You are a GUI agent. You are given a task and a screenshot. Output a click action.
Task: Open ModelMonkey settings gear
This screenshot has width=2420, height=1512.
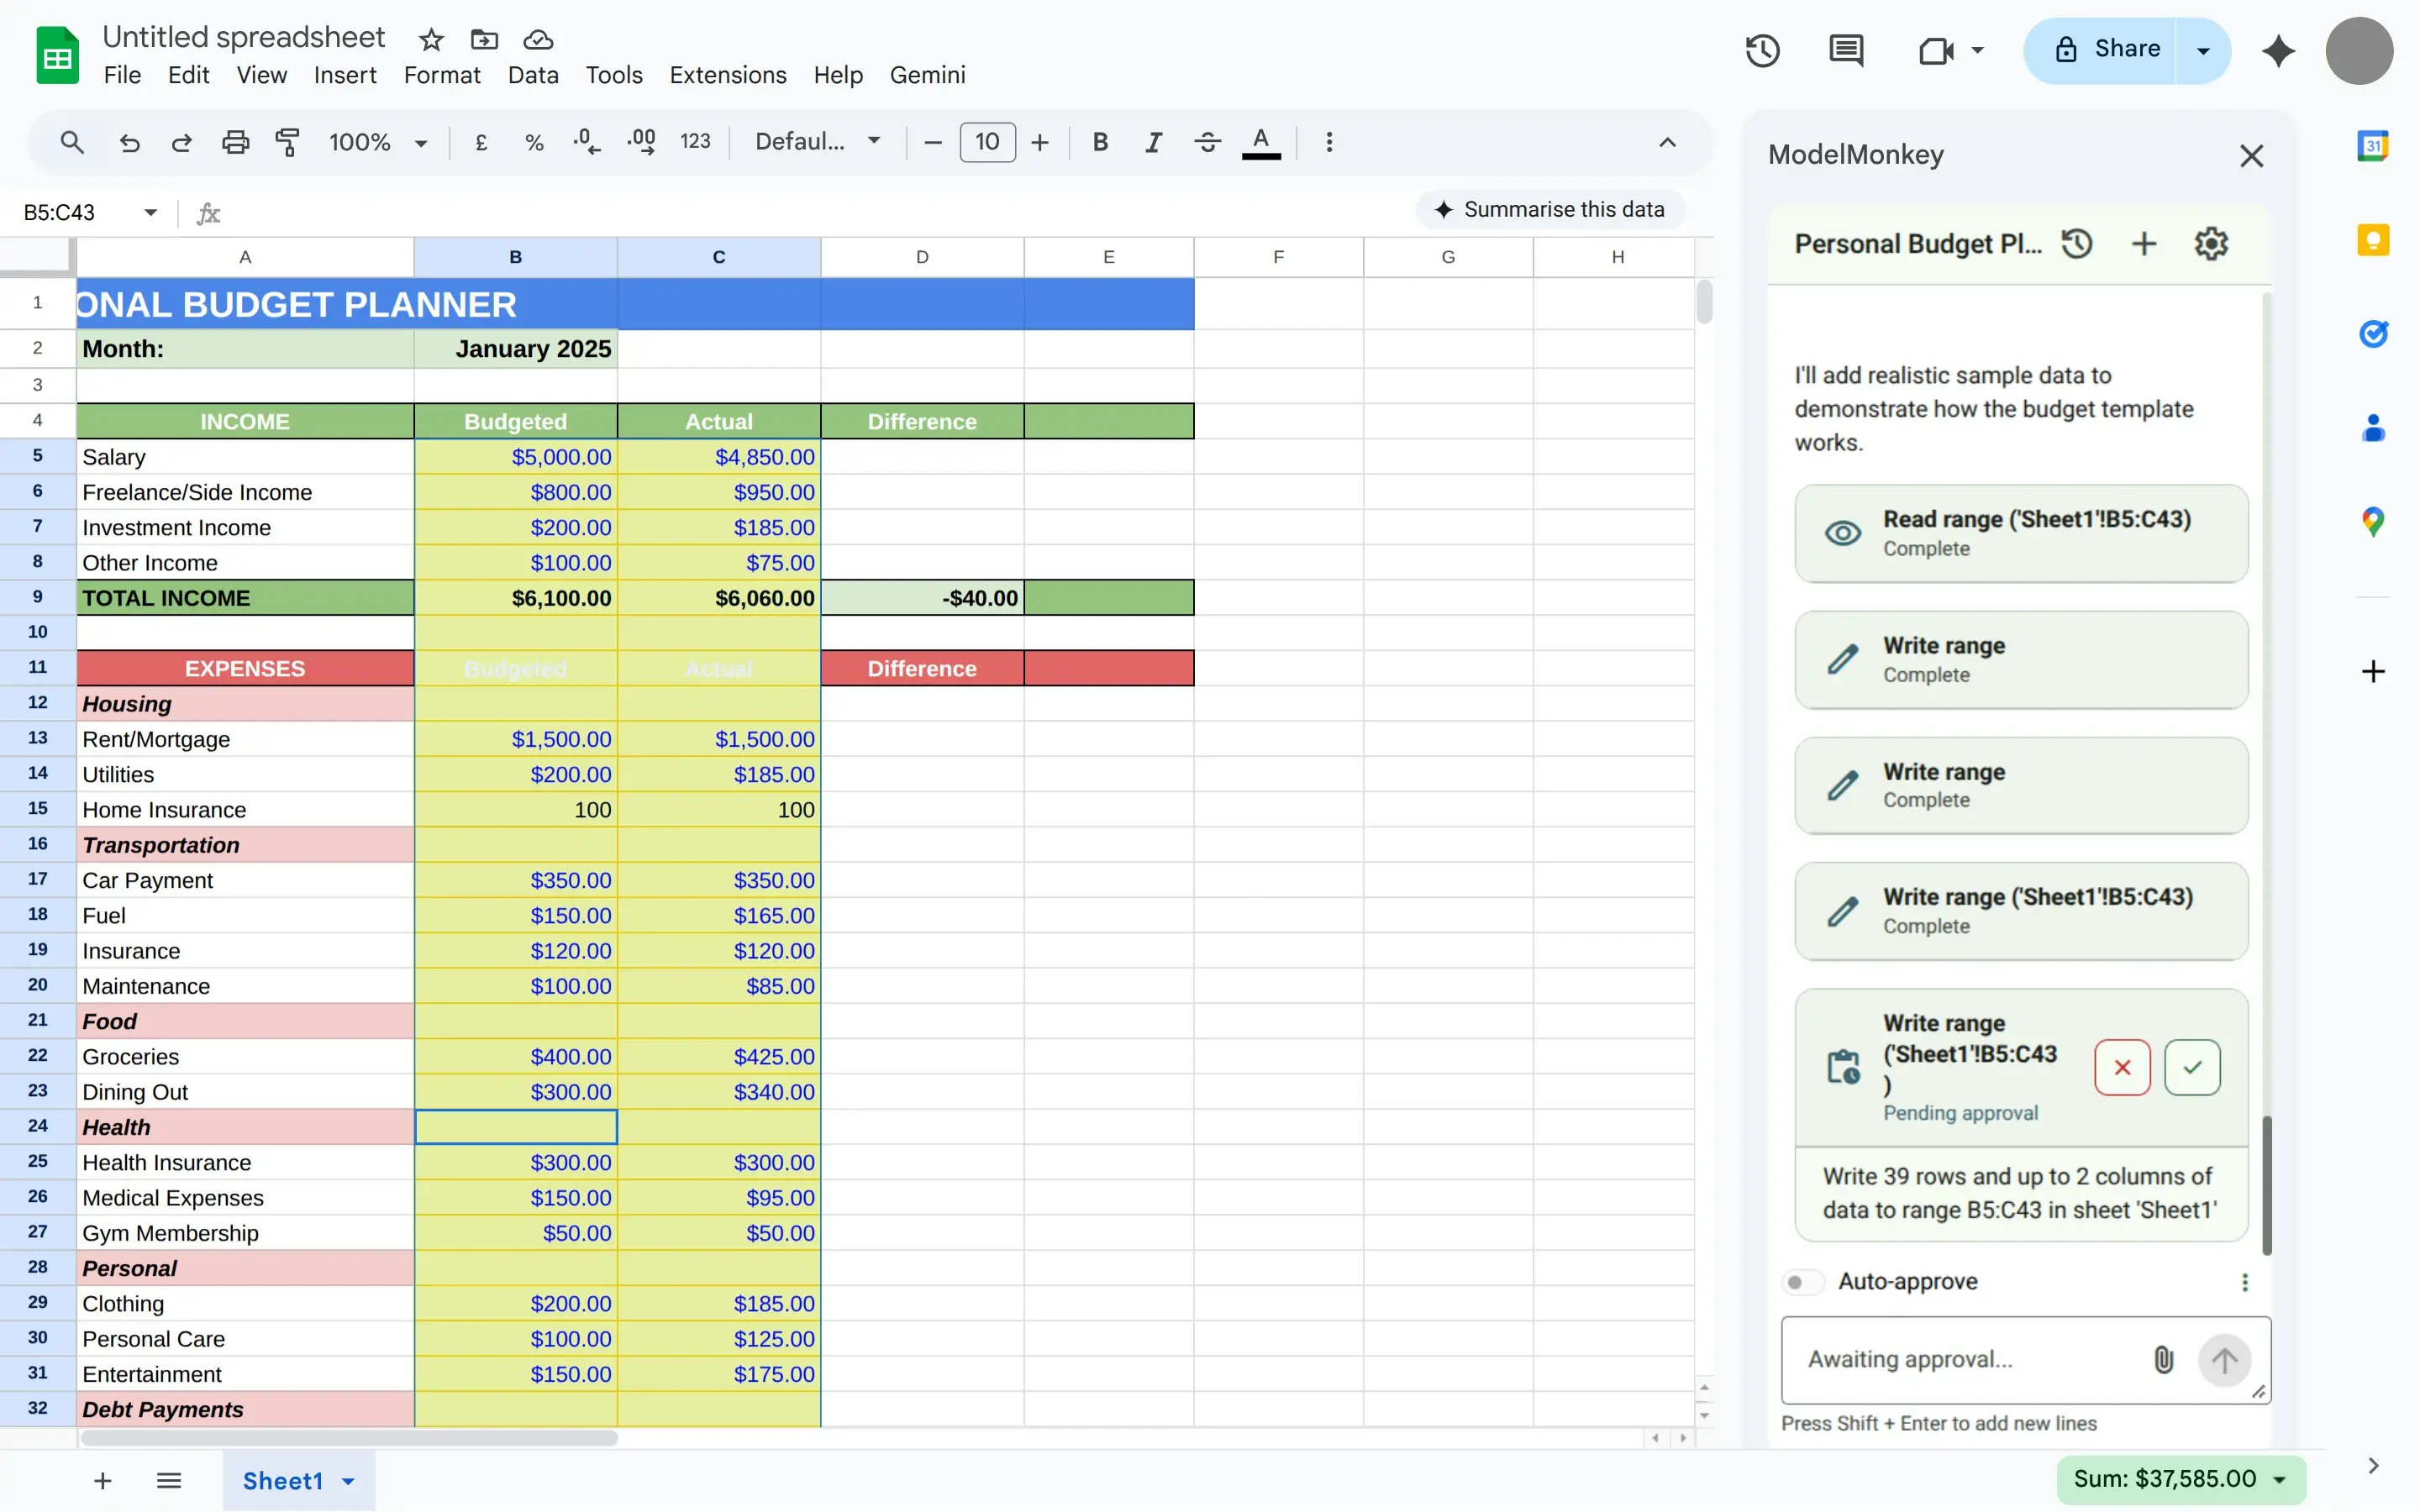point(2210,244)
